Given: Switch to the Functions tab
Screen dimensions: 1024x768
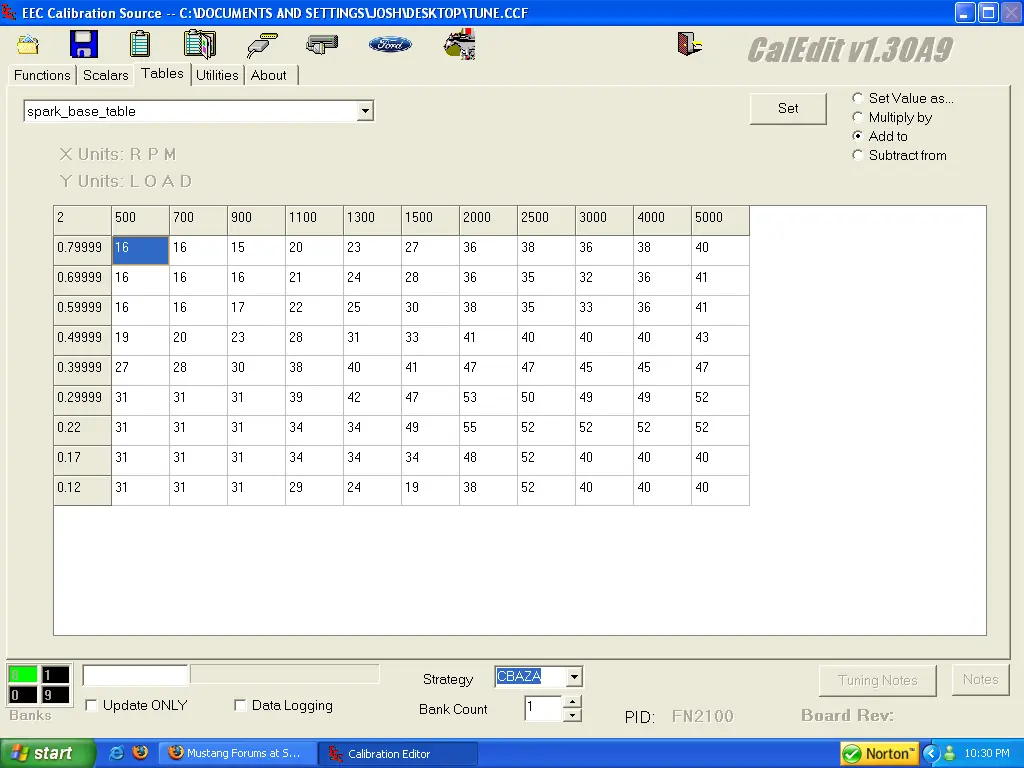Looking at the screenshot, I should 42,75.
